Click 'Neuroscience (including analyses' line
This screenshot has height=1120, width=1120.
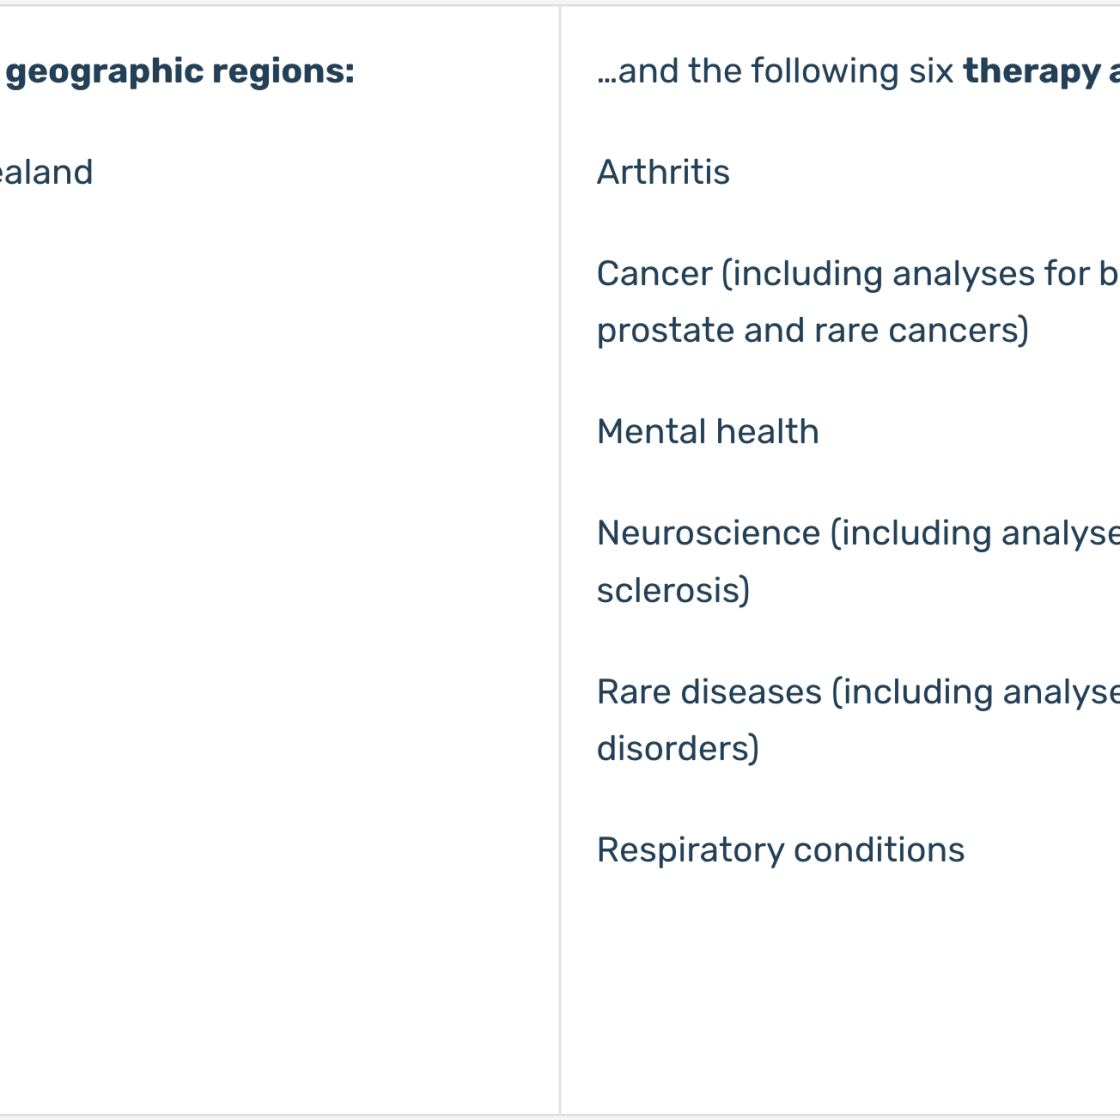858,534
